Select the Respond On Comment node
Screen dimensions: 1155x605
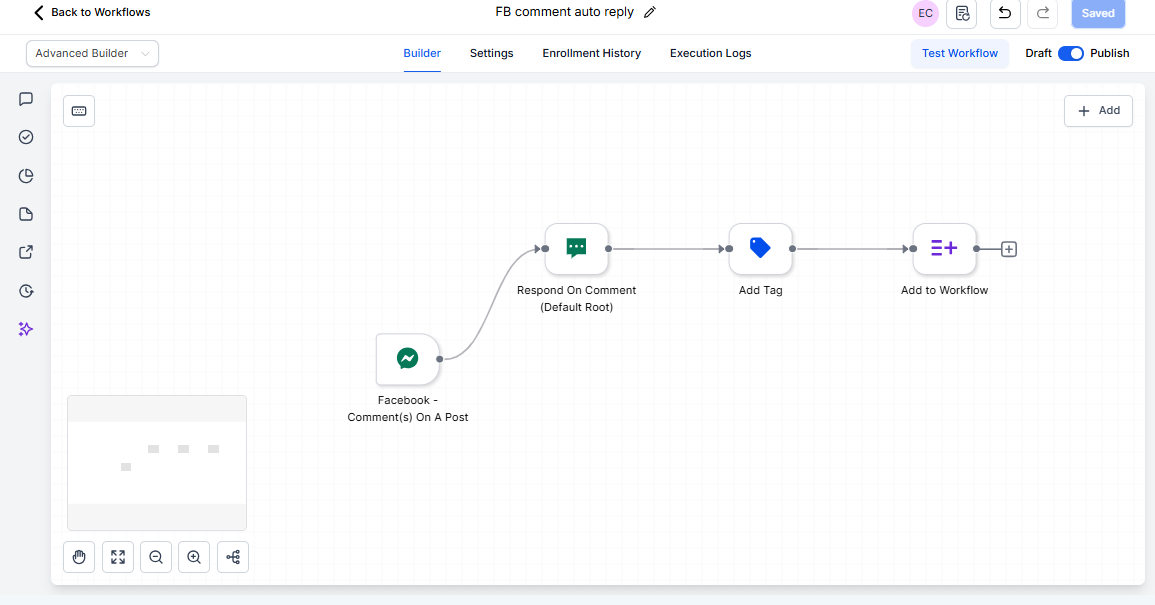click(576, 248)
